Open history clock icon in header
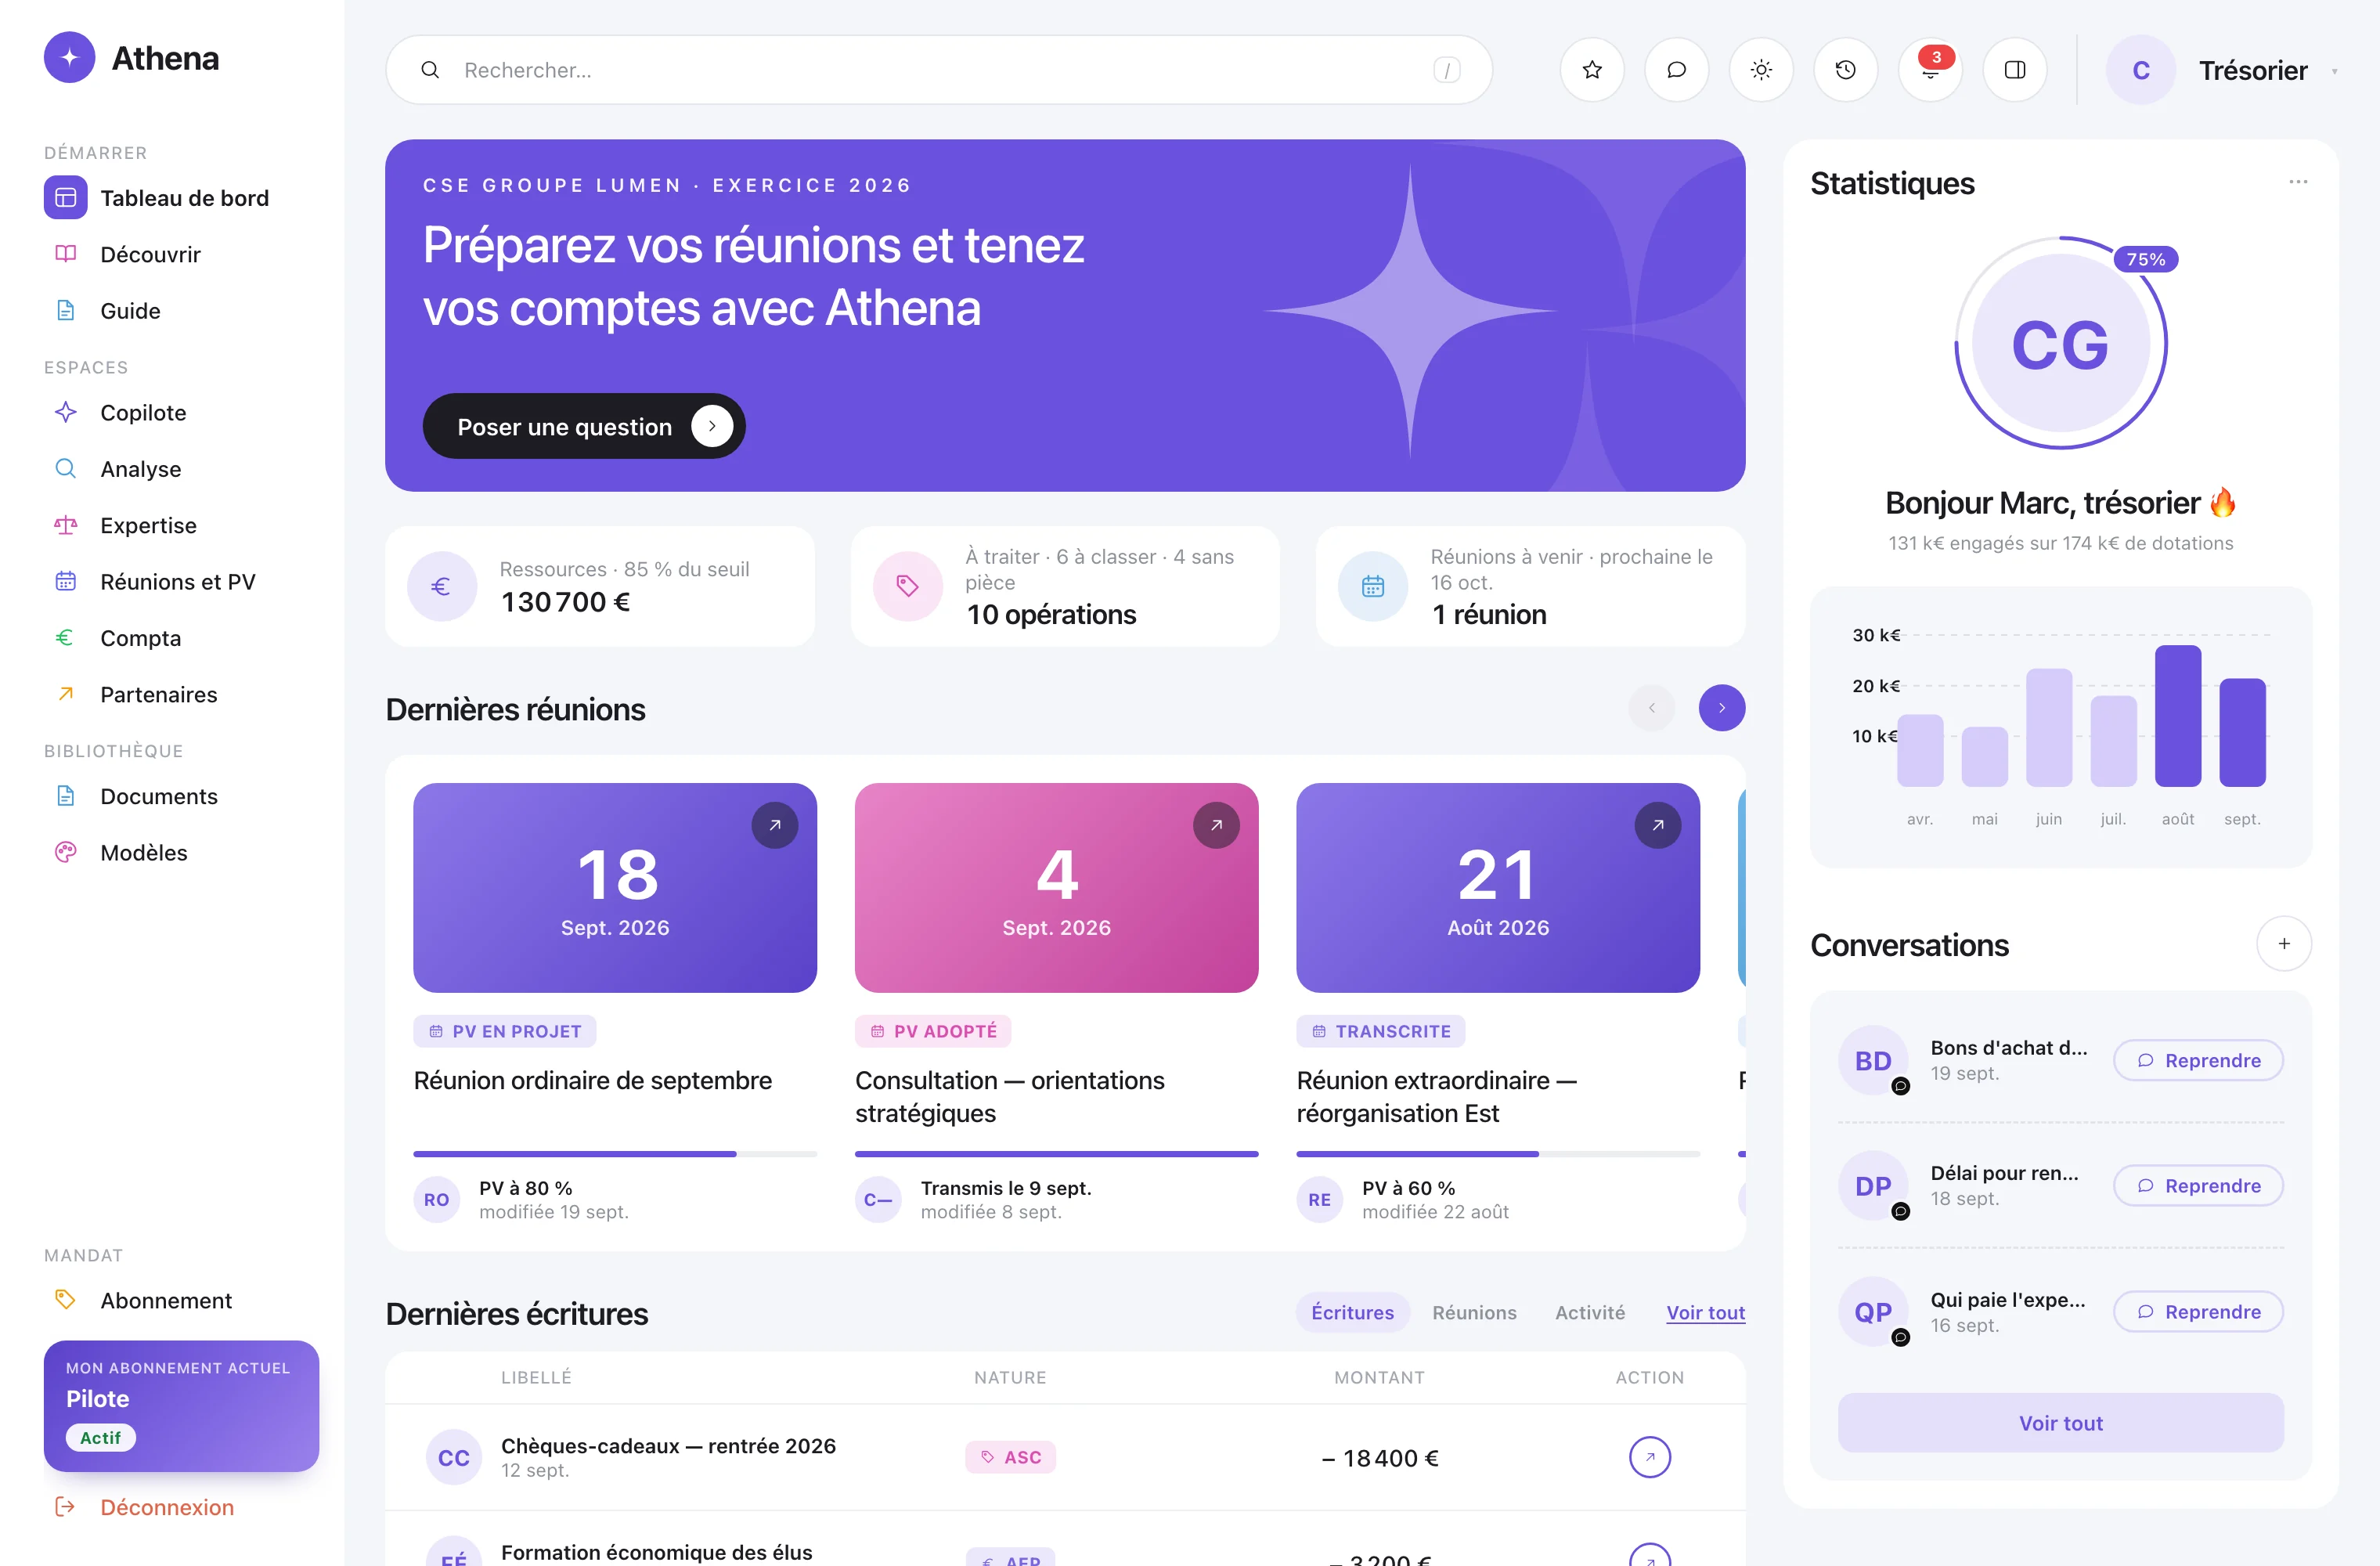 pyautogui.click(x=1846, y=70)
